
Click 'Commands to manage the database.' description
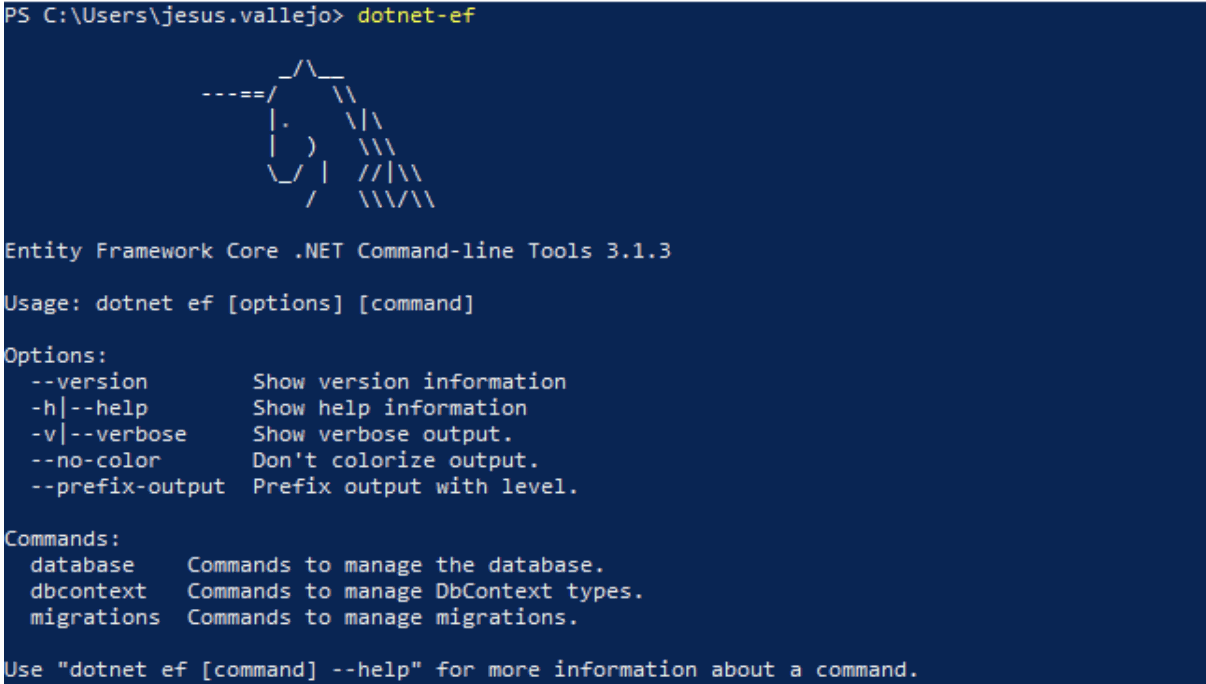click(396, 565)
